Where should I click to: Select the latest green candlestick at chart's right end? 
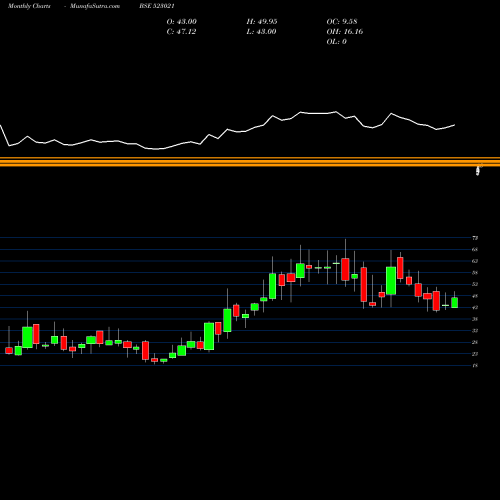454,302
